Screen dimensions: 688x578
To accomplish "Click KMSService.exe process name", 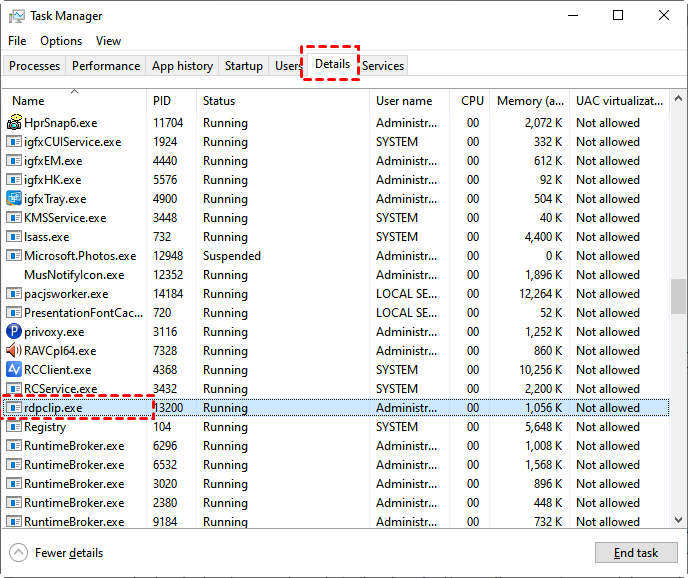I will click(65, 218).
